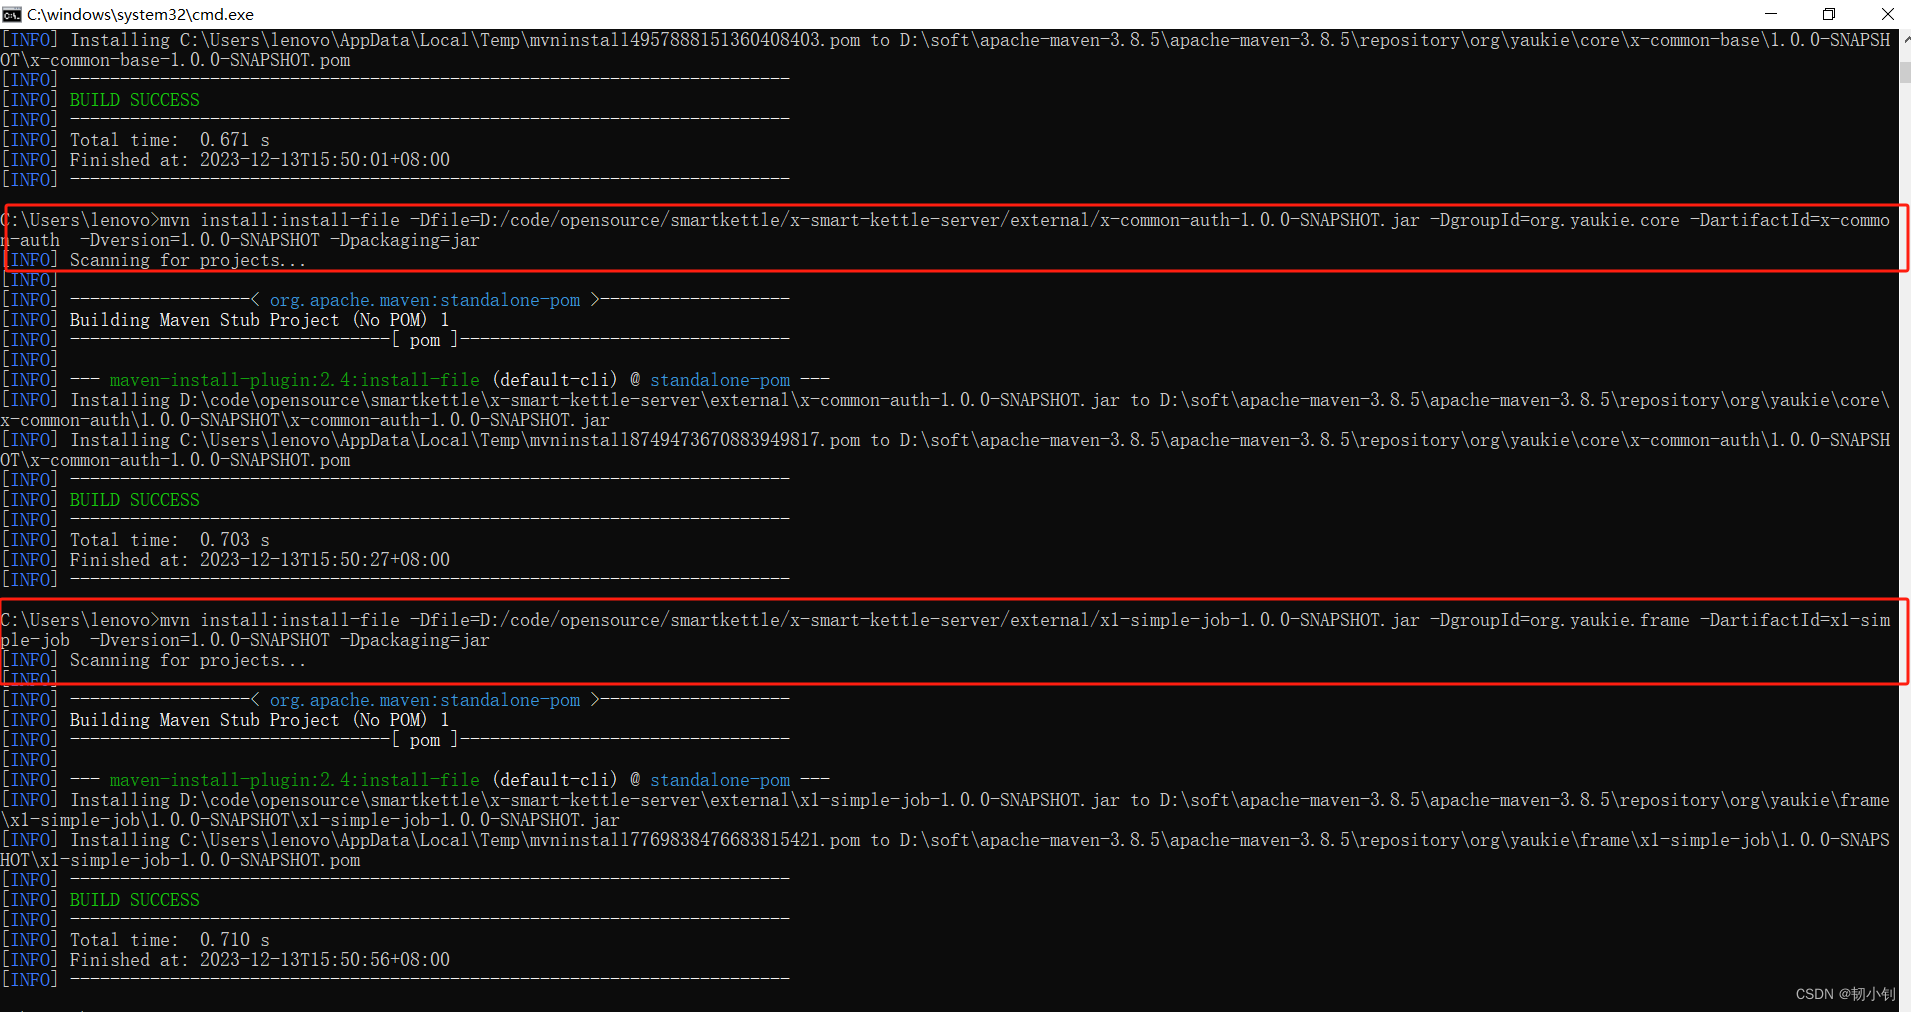Click first 'org.apache.maven:standalone-pom' text

pyautogui.click(x=425, y=300)
